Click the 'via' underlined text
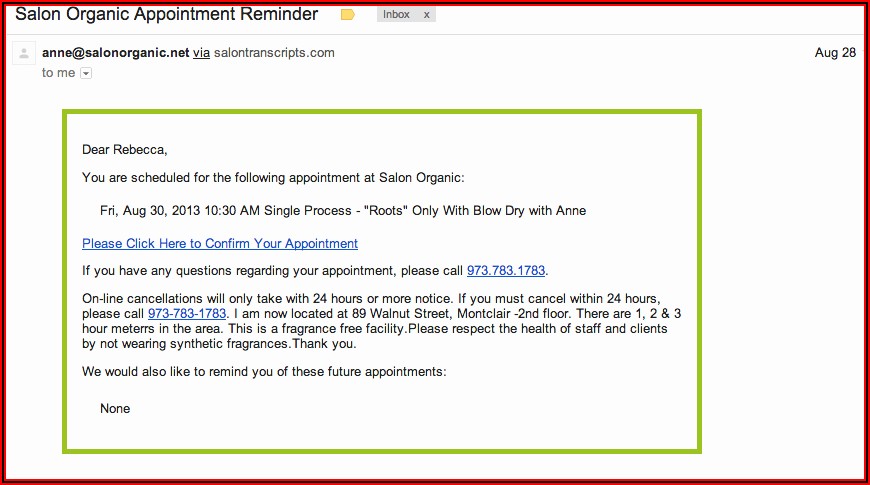The width and height of the screenshot is (870, 485). [x=201, y=53]
